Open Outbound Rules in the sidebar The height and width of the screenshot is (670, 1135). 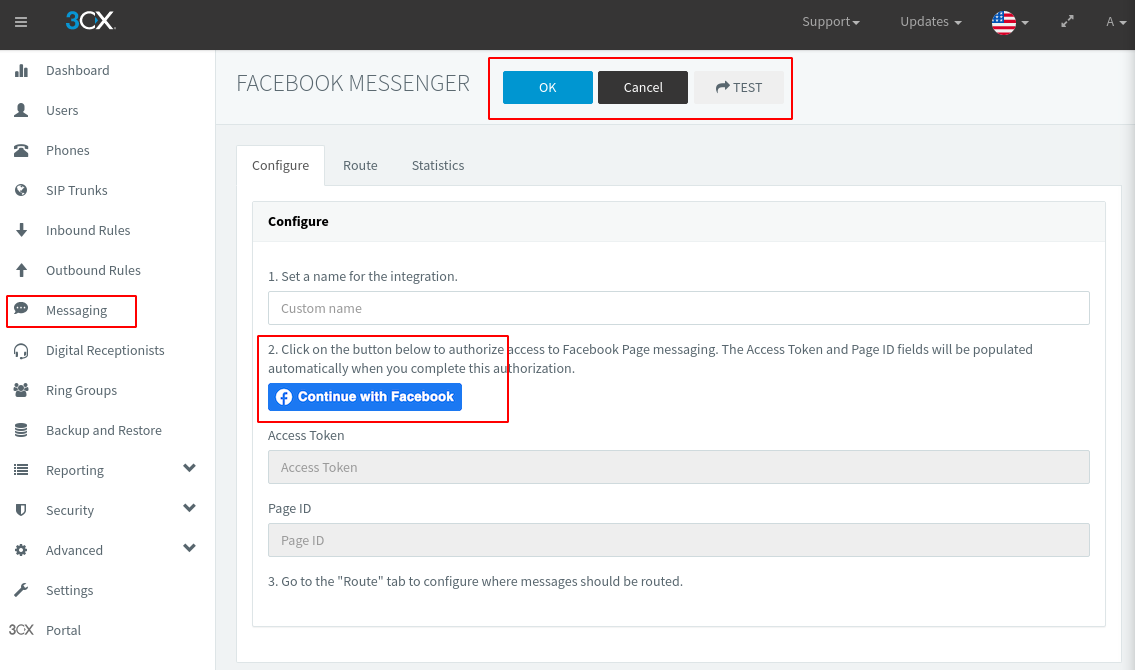(93, 270)
